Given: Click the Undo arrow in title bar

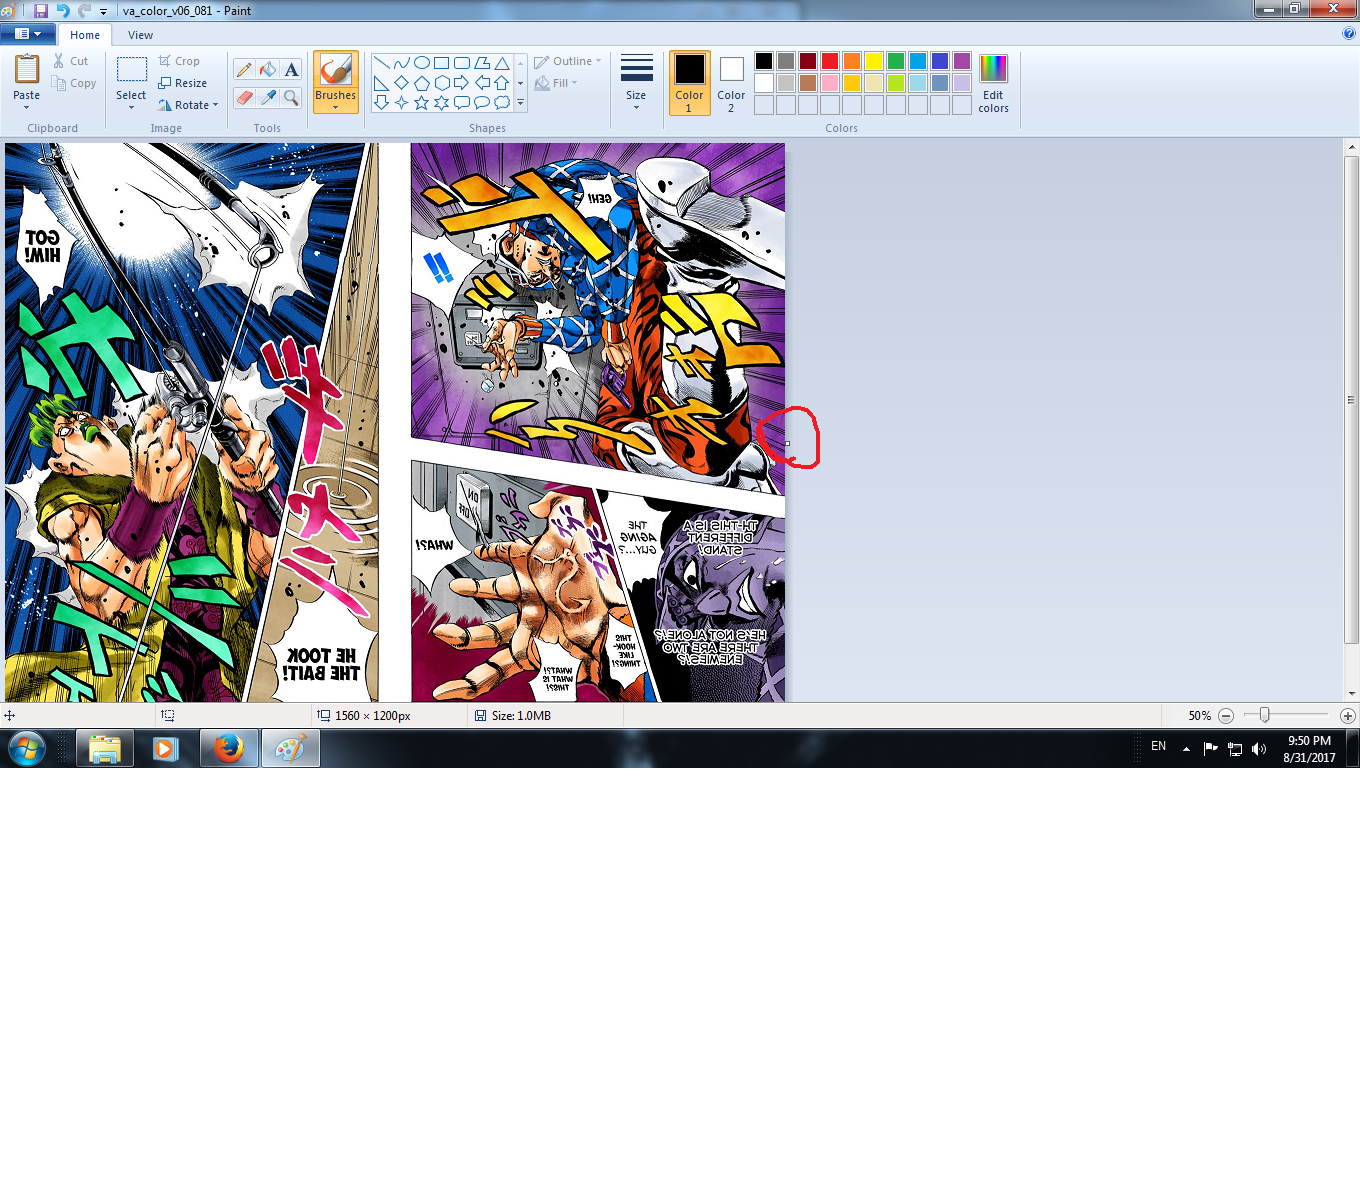Looking at the screenshot, I should click(63, 10).
